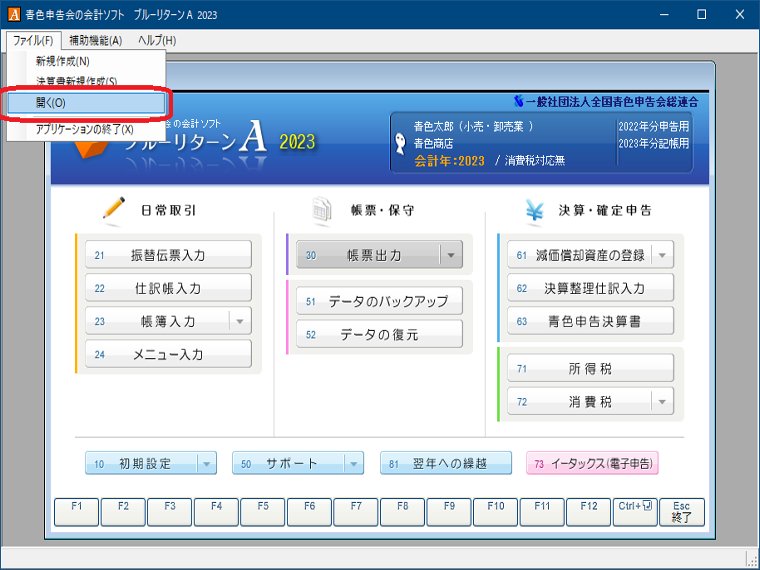This screenshot has width=760, height=570.
Task: Click the F6 function key button
Action: click(309, 512)
